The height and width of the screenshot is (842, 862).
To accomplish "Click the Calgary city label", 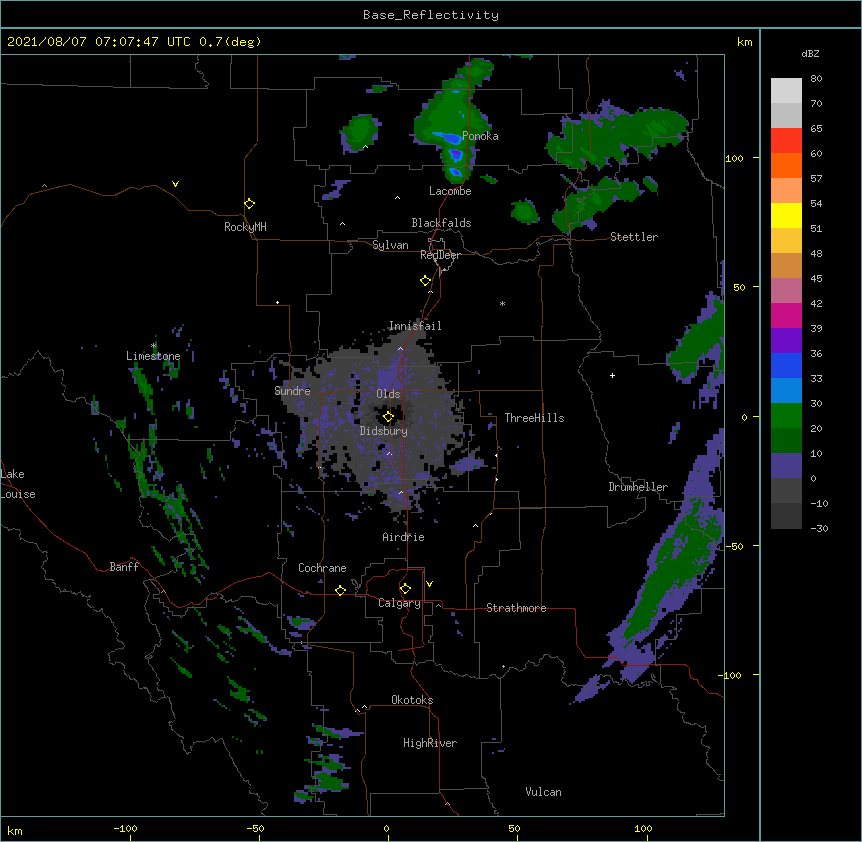I will coord(399,603).
